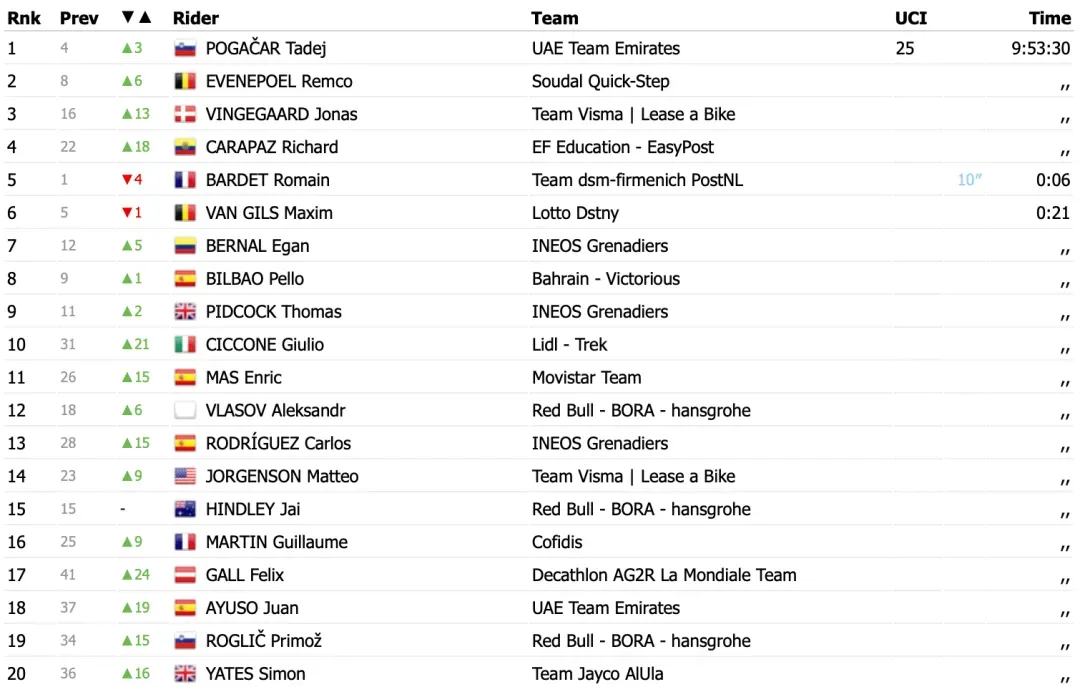
Task: Open rider page for ROGLIČ Primož
Action: [x=264, y=642]
